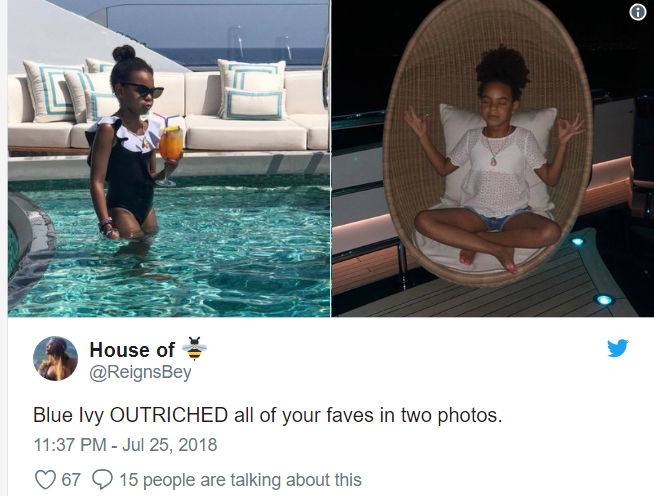The width and height of the screenshot is (654, 496).
Task: Open replies via the speech bubble icon
Action: 102,480
